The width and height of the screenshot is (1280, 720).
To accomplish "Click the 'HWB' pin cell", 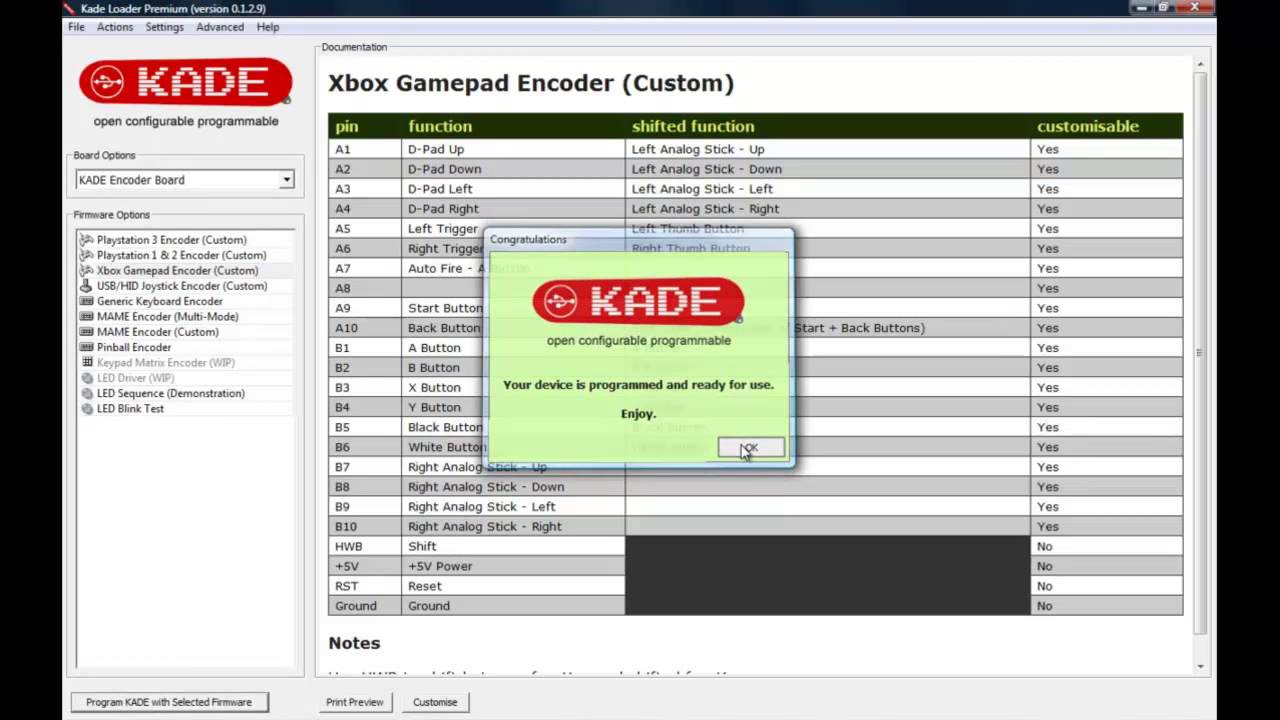I will point(365,546).
